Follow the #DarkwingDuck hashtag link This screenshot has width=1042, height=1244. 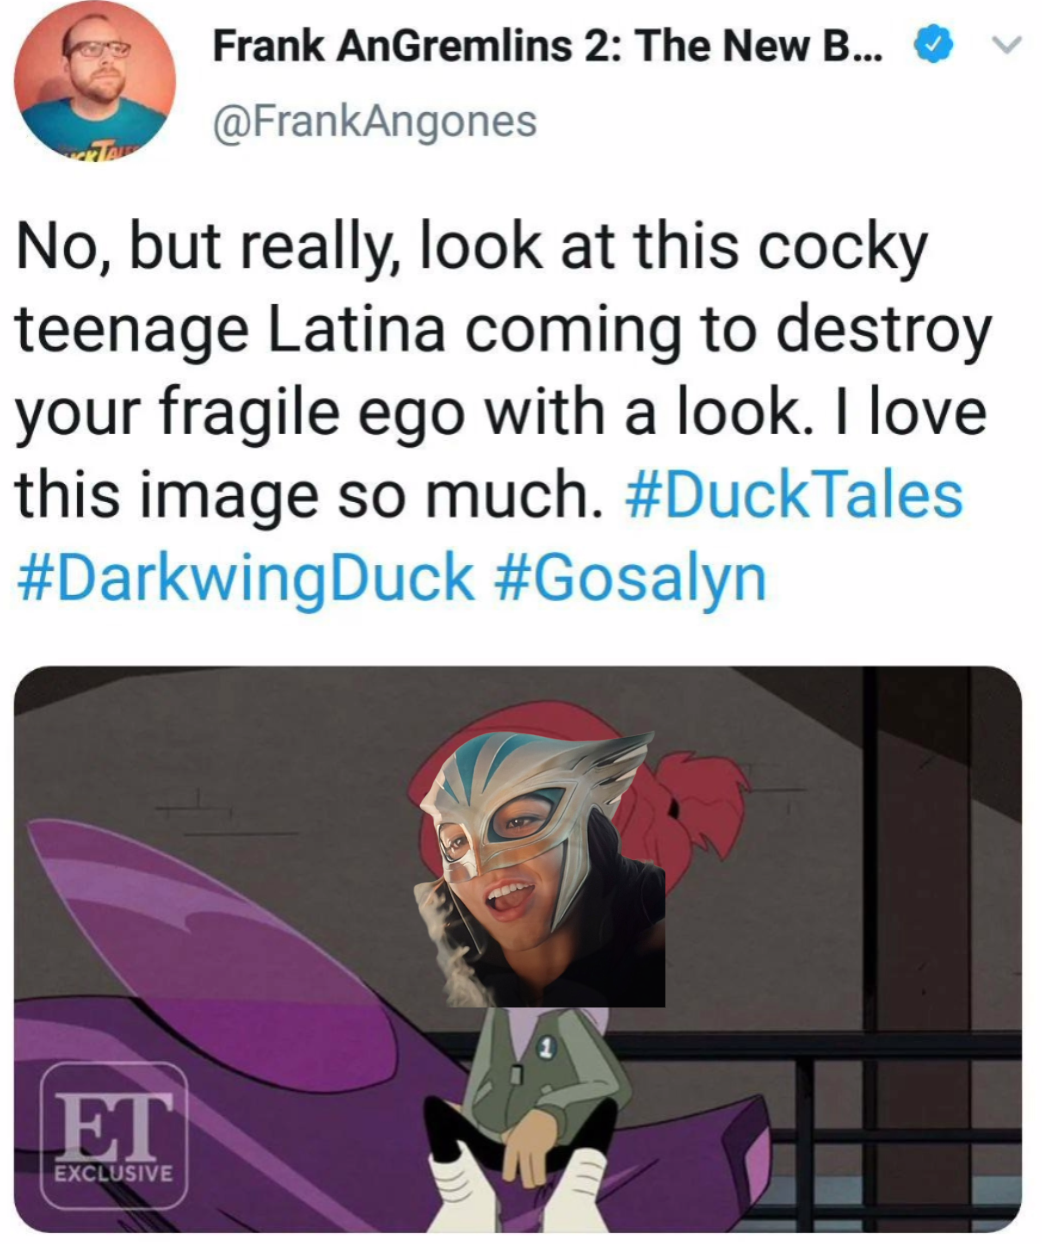click(246, 579)
